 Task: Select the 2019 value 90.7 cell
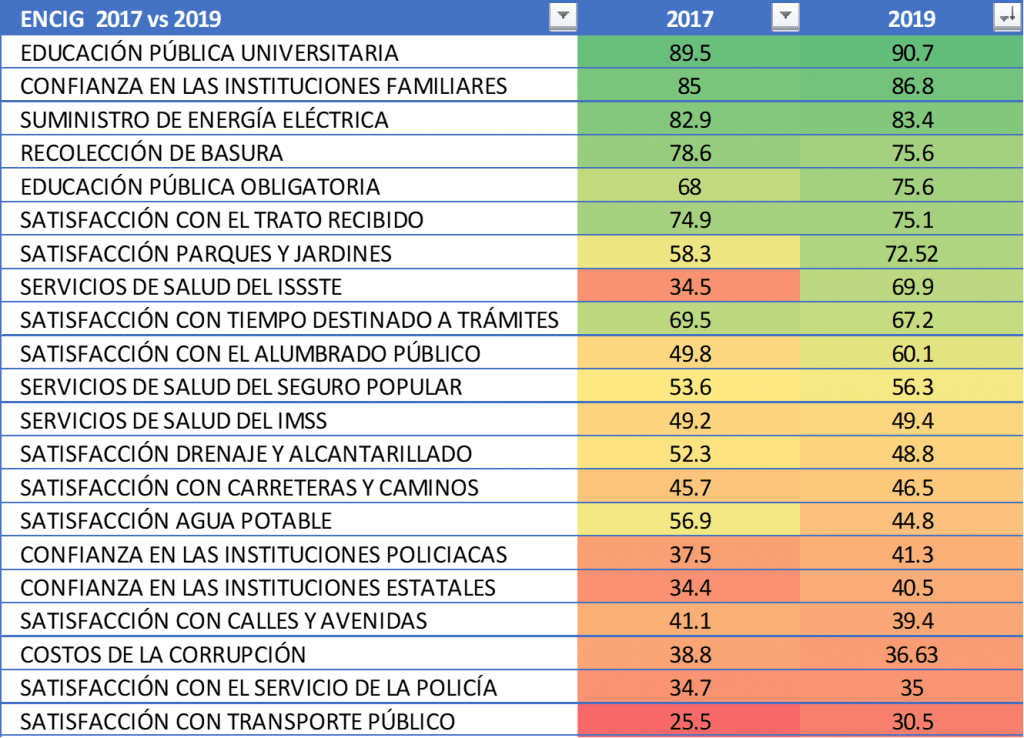[x=912, y=52]
